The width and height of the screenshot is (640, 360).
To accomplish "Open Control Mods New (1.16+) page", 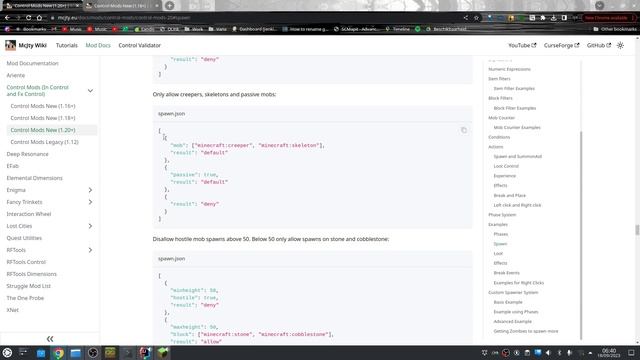I will pyautogui.click(x=43, y=106).
